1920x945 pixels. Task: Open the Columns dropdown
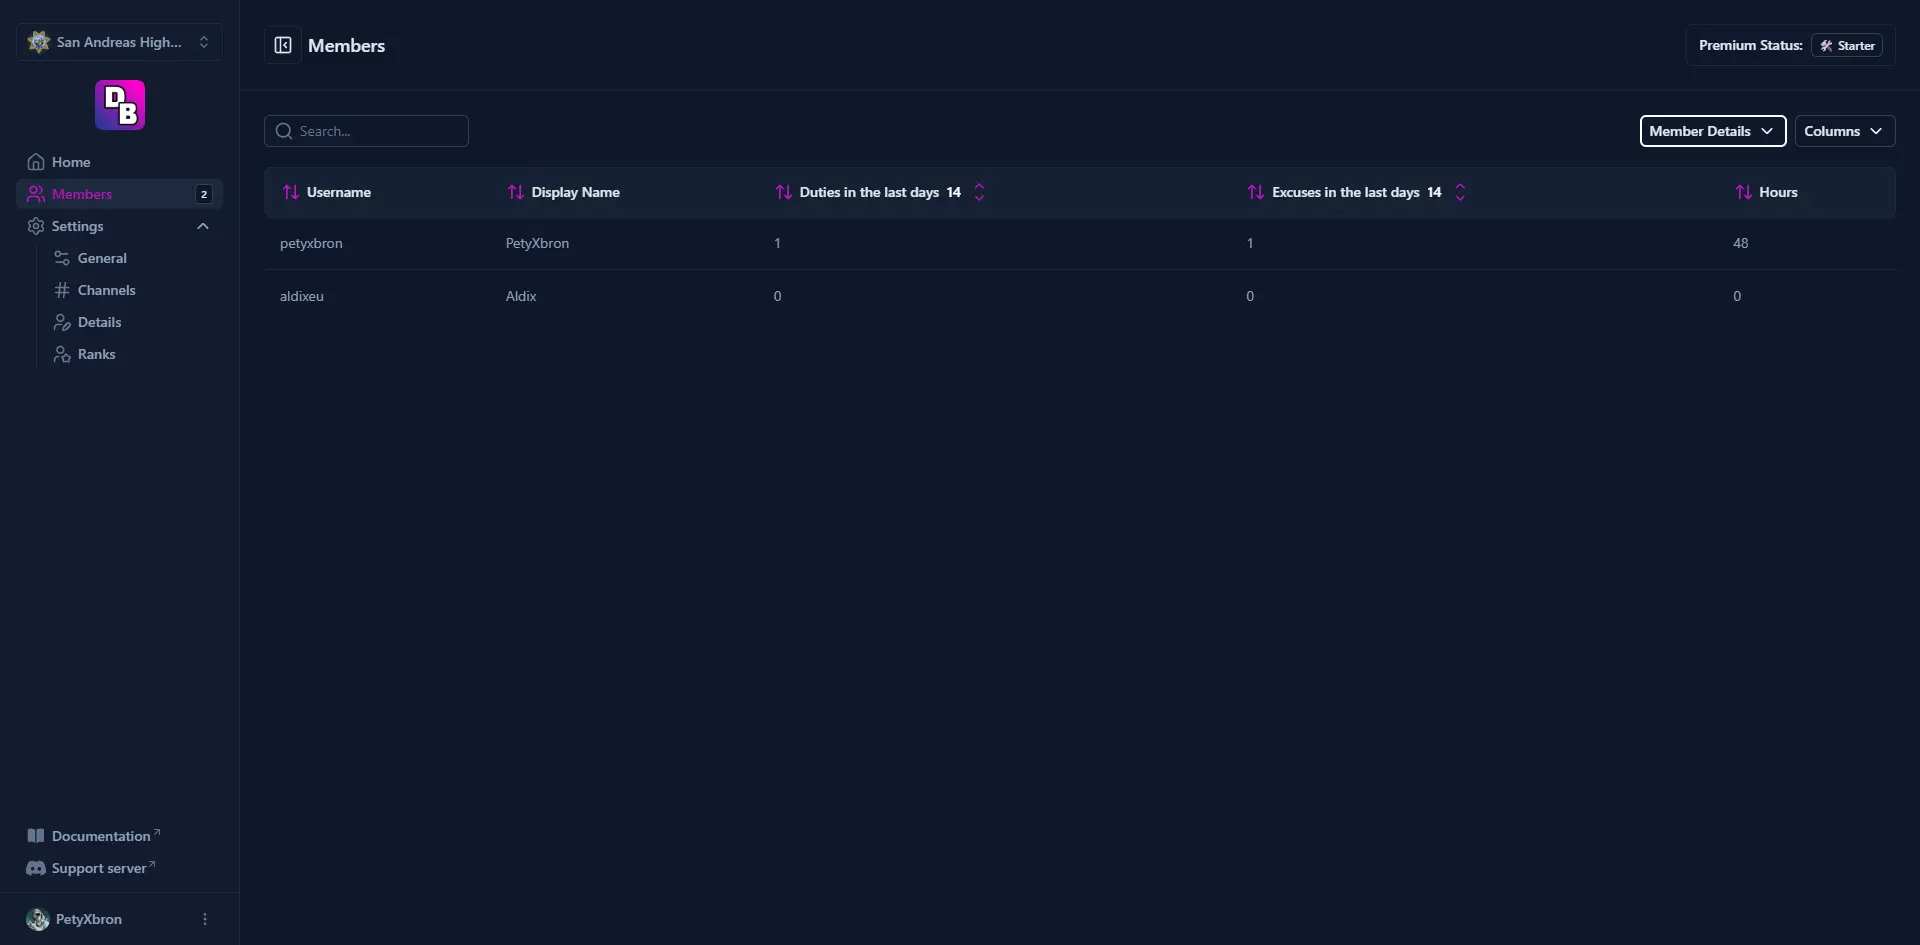(1843, 131)
